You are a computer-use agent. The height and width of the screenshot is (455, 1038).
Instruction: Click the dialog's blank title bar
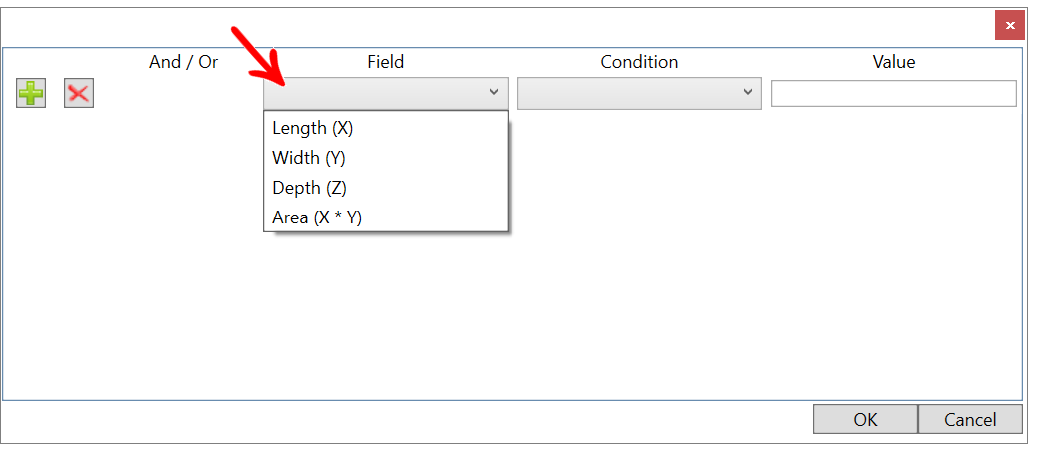(496, 26)
